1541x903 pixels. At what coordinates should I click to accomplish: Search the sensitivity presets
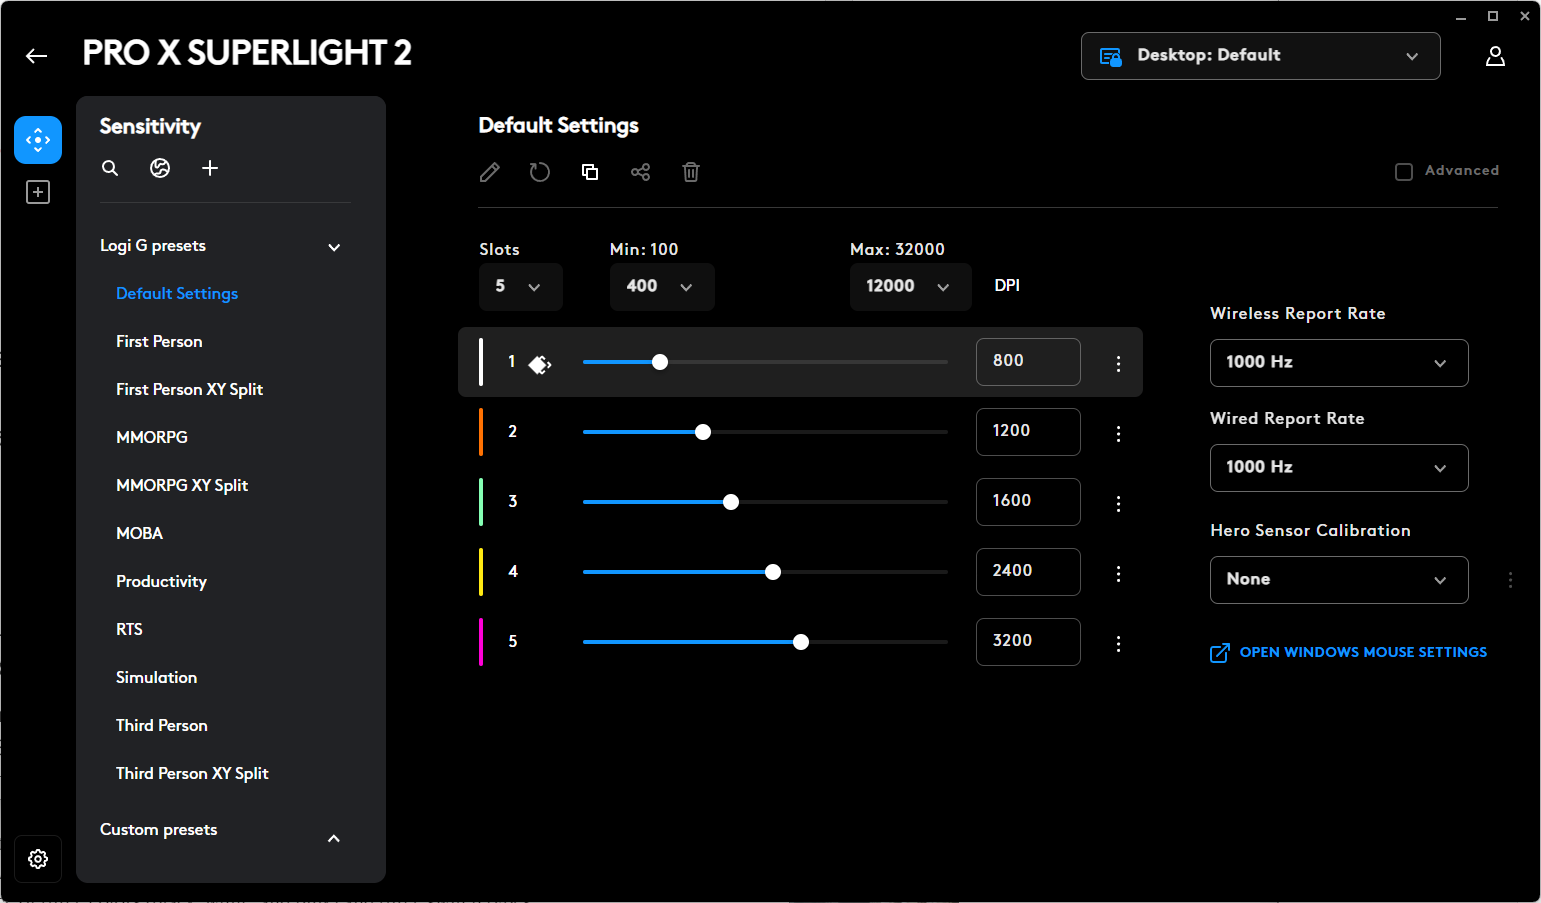[x=110, y=168]
